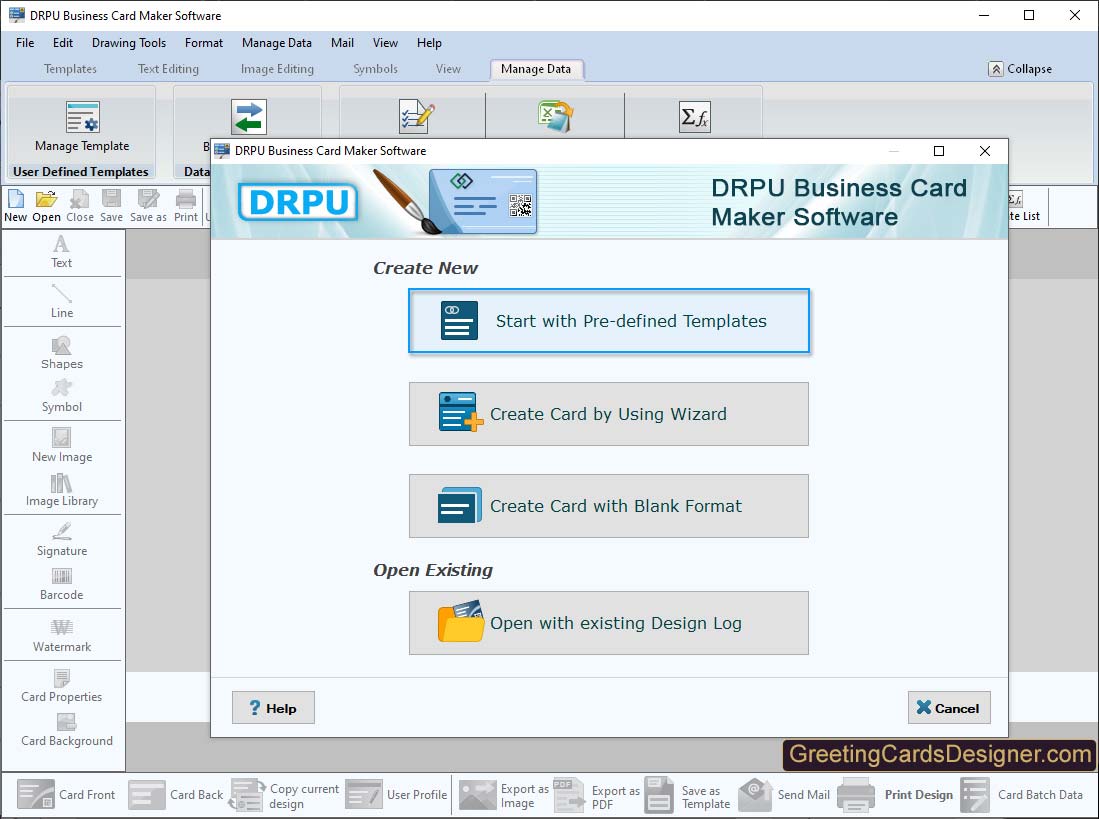Choose the Shapes tool
The image size is (1099, 819).
coord(62,353)
